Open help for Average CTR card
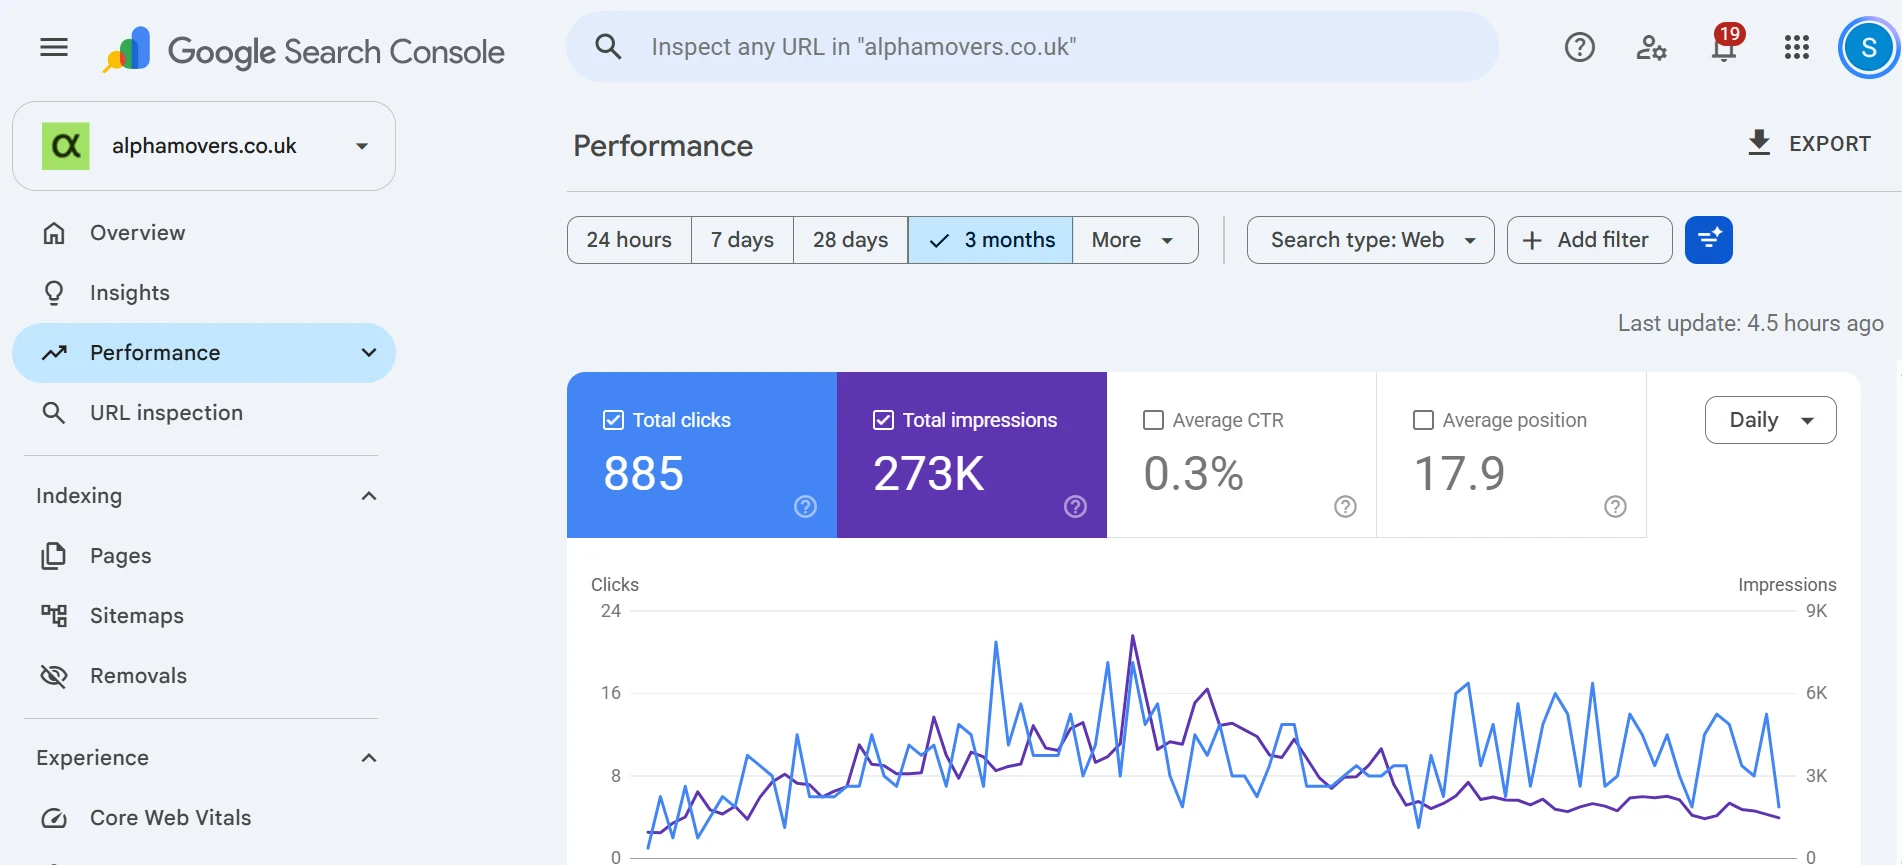The width and height of the screenshot is (1902, 865). click(x=1345, y=507)
